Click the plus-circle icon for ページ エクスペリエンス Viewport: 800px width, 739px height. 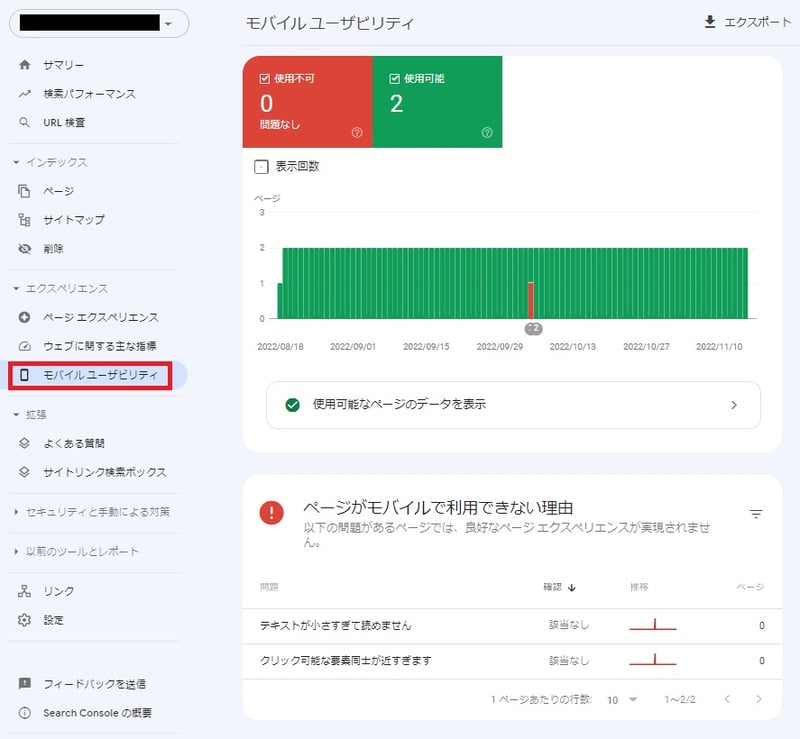pos(24,317)
